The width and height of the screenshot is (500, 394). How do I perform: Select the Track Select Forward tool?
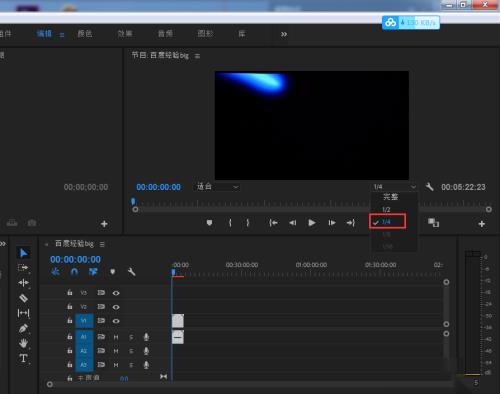pos(23,268)
